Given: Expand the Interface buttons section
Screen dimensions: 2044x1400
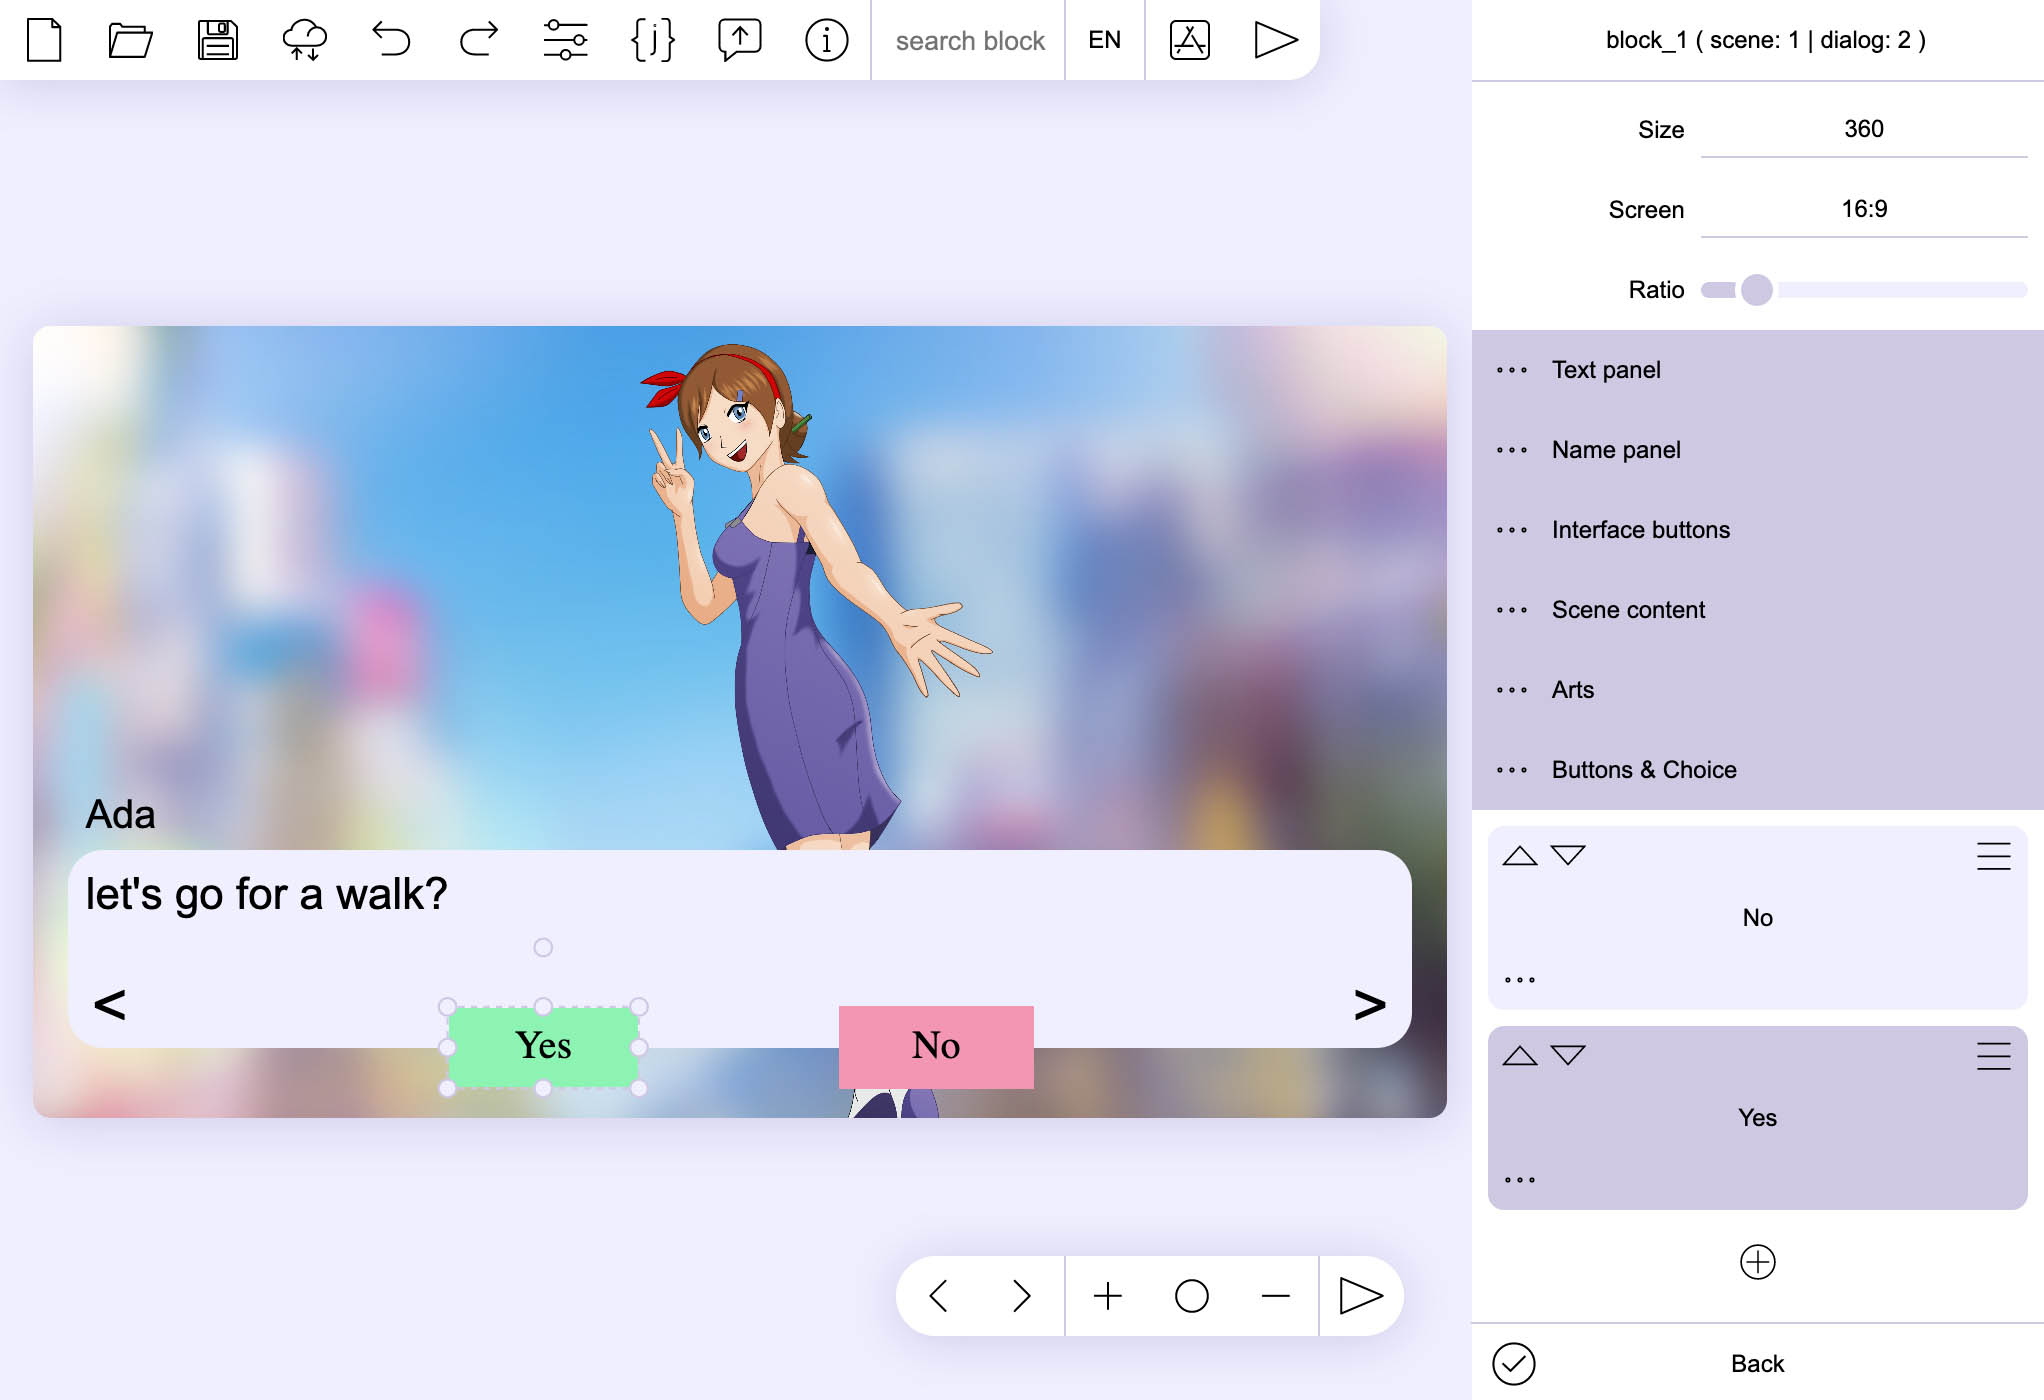Looking at the screenshot, I should coord(1640,530).
